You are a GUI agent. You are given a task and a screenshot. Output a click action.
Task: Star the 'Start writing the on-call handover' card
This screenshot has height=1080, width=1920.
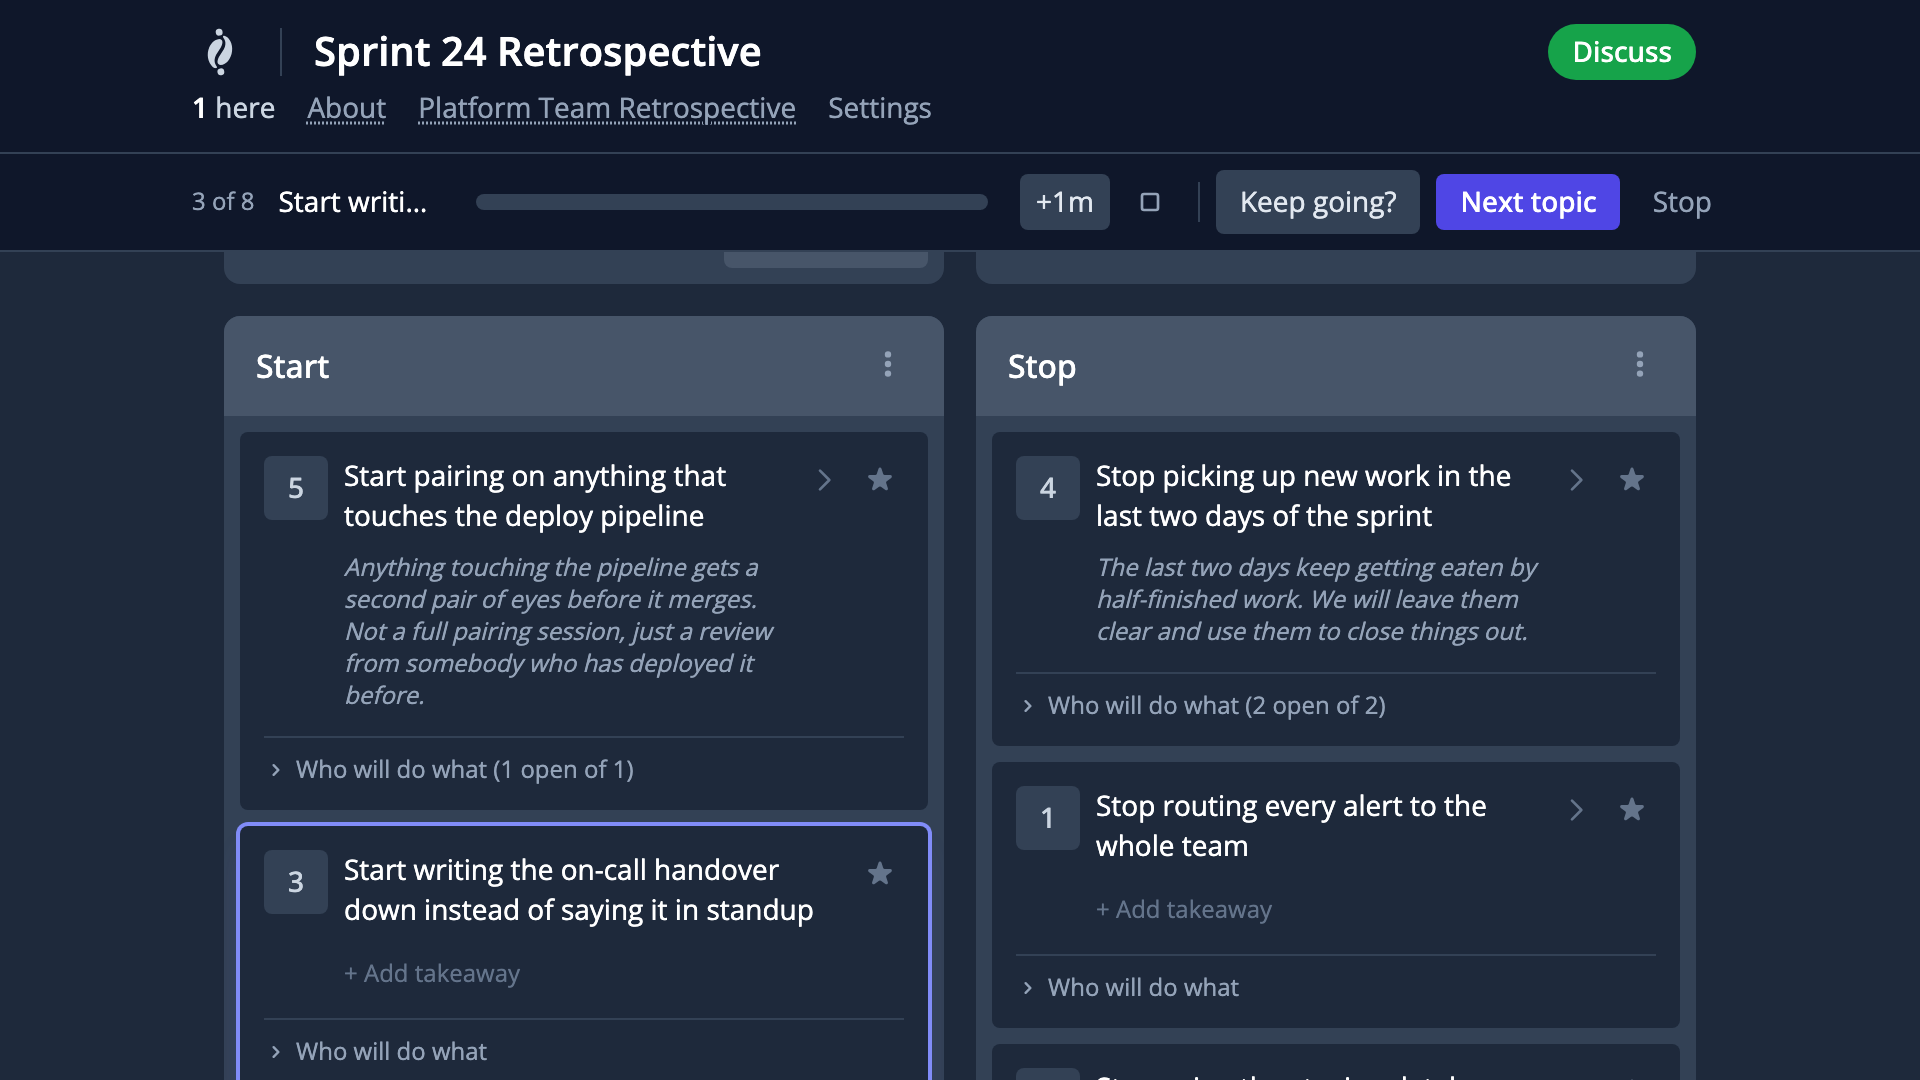(x=880, y=874)
